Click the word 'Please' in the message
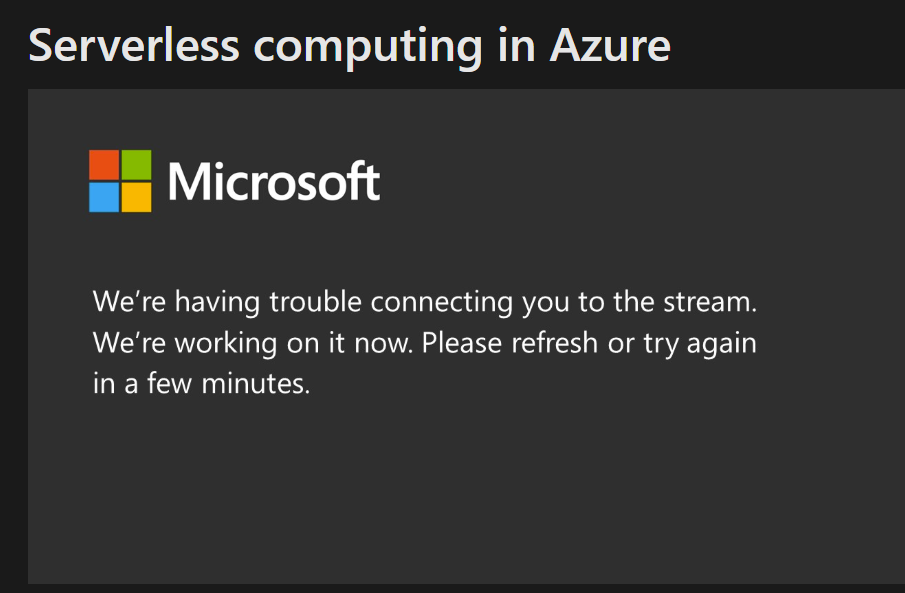The image size is (905, 593). click(x=461, y=343)
